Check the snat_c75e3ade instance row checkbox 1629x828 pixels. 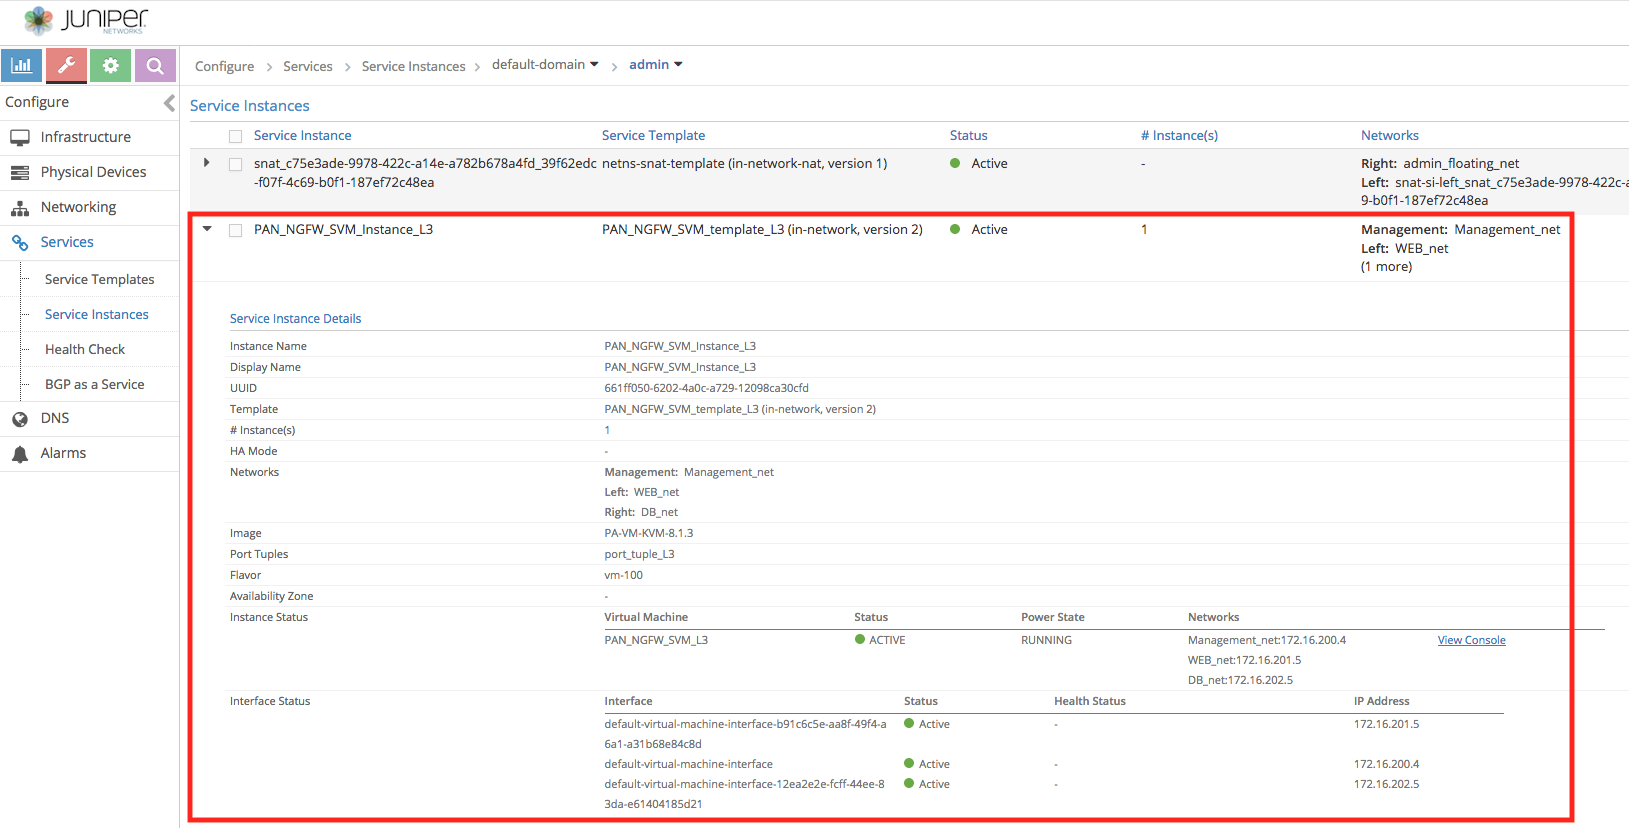[x=235, y=164]
